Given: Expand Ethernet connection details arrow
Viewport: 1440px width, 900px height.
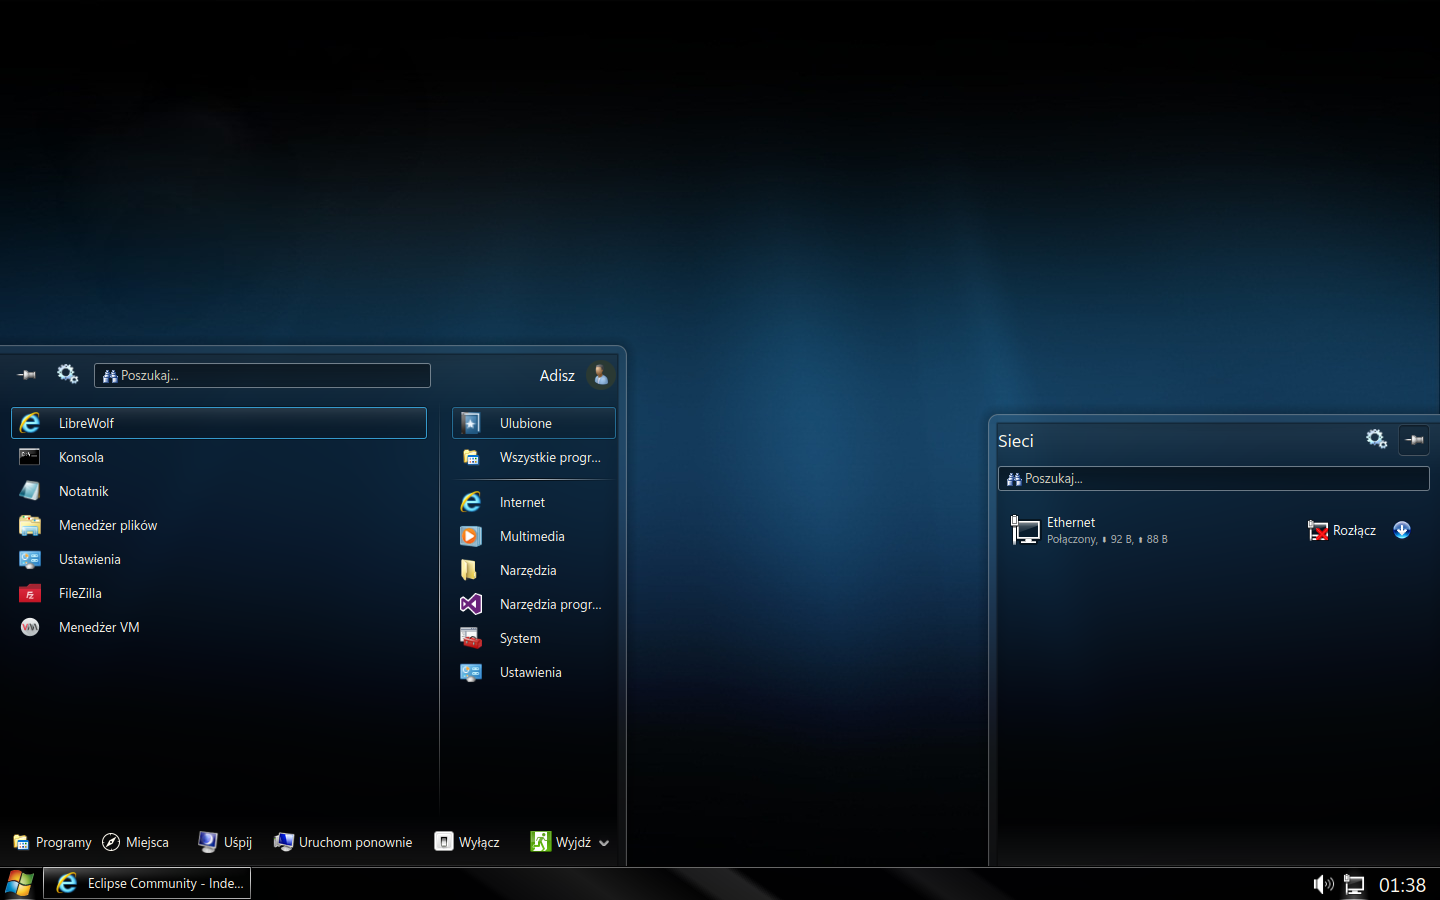Looking at the screenshot, I should (1402, 530).
